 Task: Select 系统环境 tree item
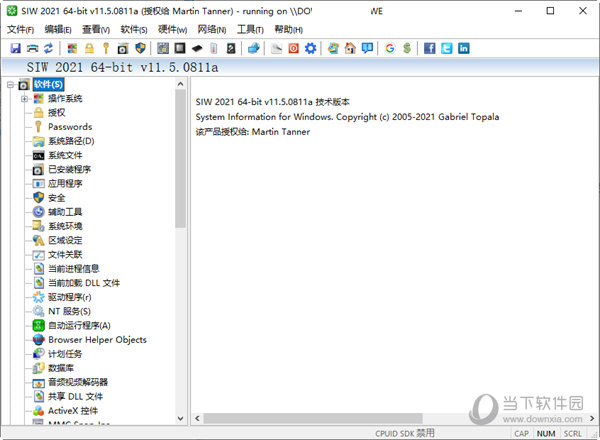pos(65,226)
